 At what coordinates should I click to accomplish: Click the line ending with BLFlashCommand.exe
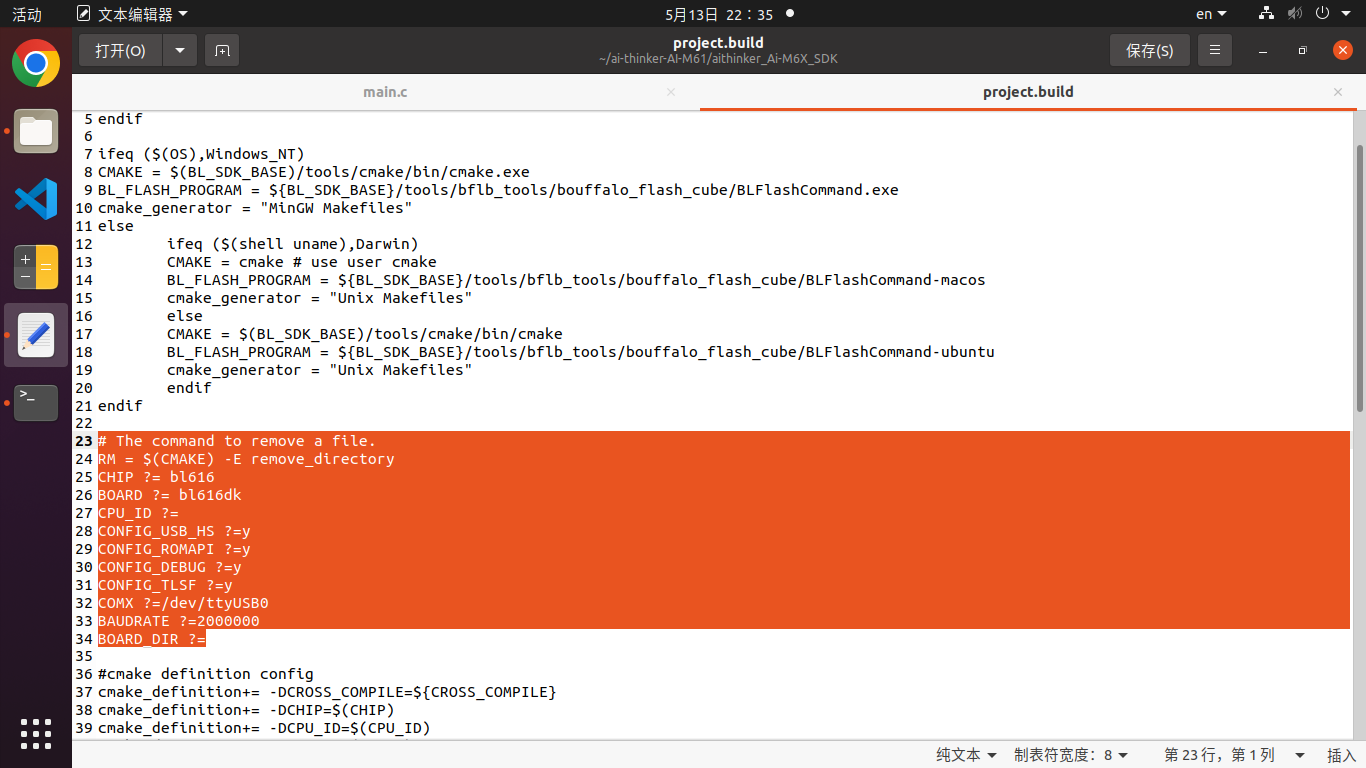tap(498, 190)
